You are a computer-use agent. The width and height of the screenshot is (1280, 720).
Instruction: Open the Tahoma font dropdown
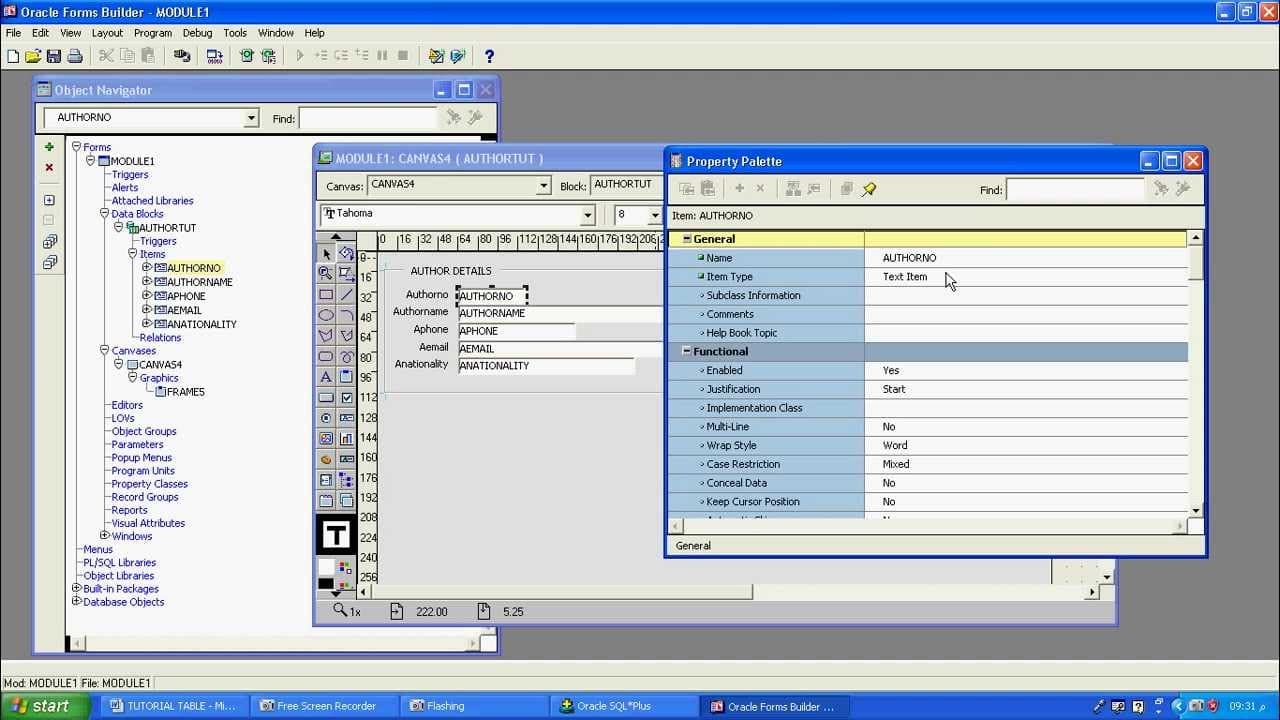587,214
